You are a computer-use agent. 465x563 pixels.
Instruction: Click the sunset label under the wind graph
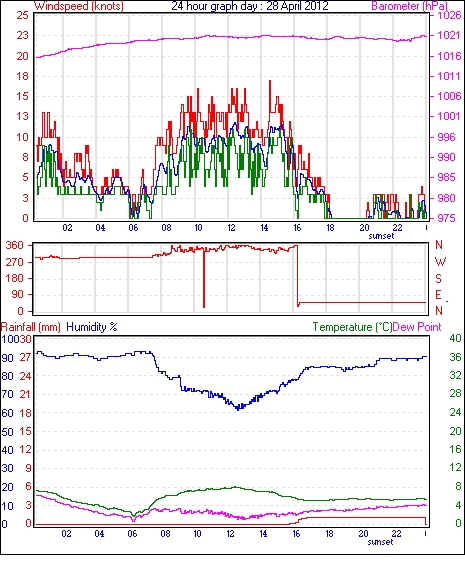coord(381,236)
